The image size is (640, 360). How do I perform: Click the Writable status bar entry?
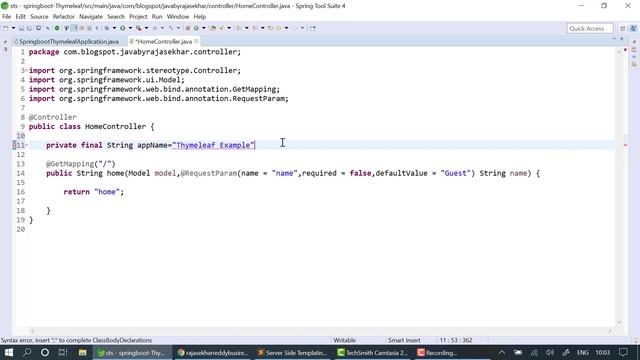tap(344, 340)
